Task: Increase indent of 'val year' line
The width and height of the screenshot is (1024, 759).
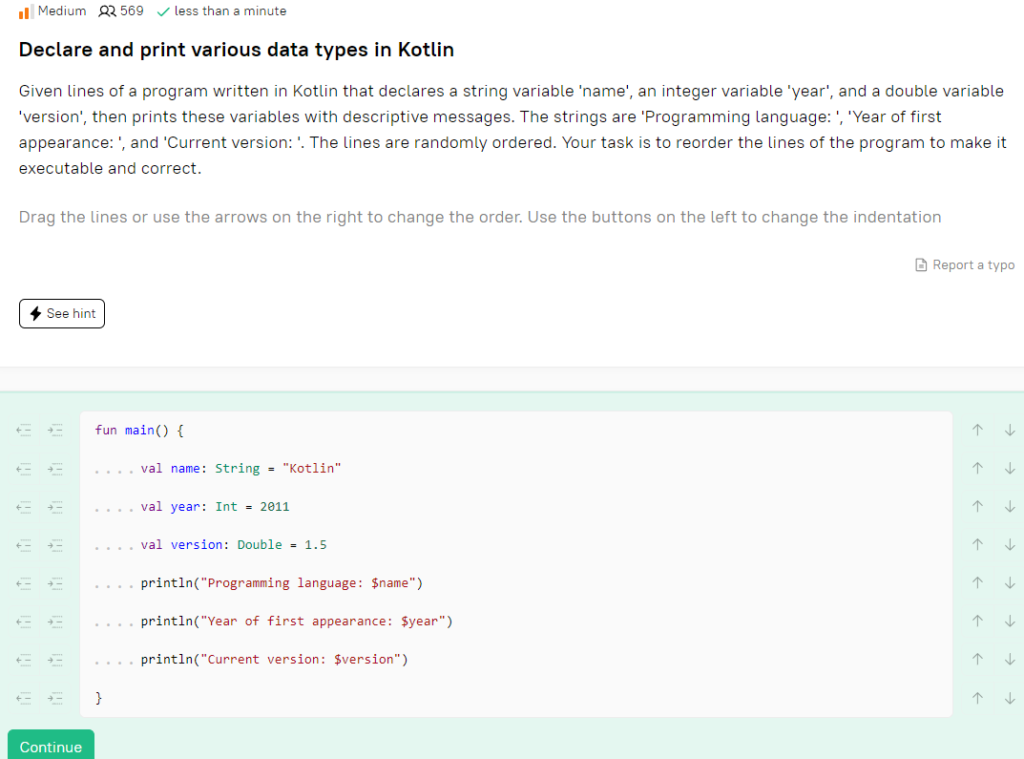Action: click(56, 506)
